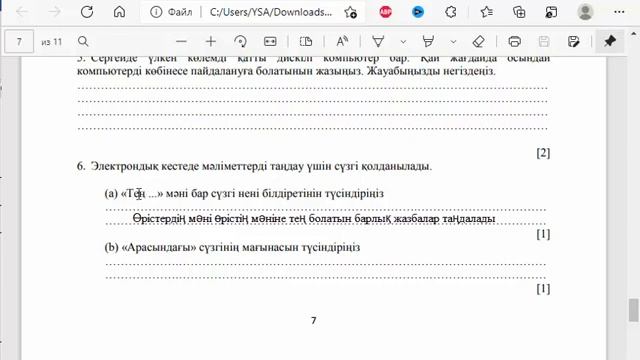View site information icon next to Файл
This screenshot has width=640, height=360.
(x=156, y=12)
